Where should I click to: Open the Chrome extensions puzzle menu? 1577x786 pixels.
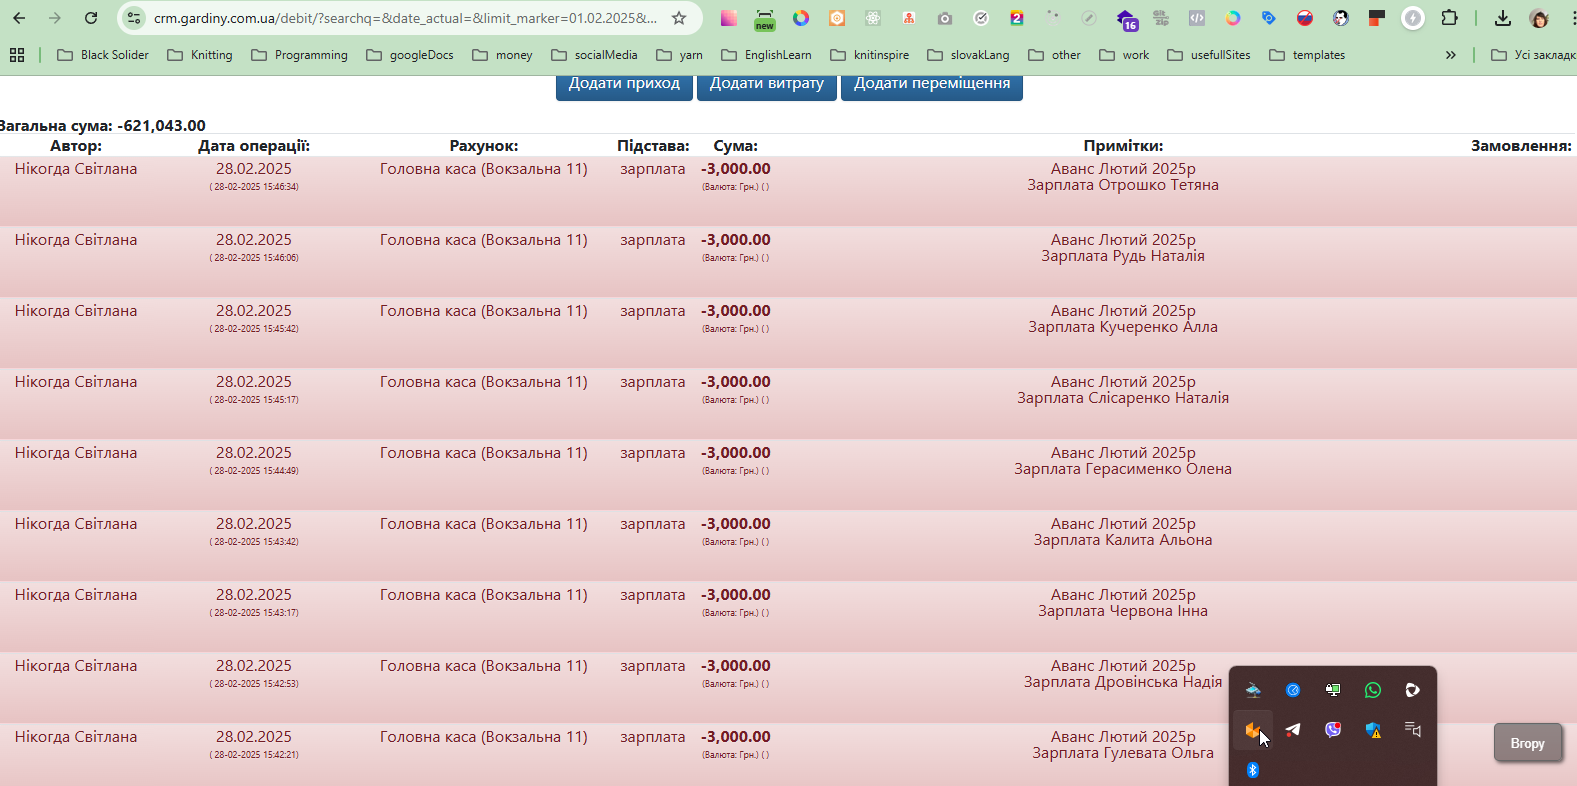click(1449, 18)
